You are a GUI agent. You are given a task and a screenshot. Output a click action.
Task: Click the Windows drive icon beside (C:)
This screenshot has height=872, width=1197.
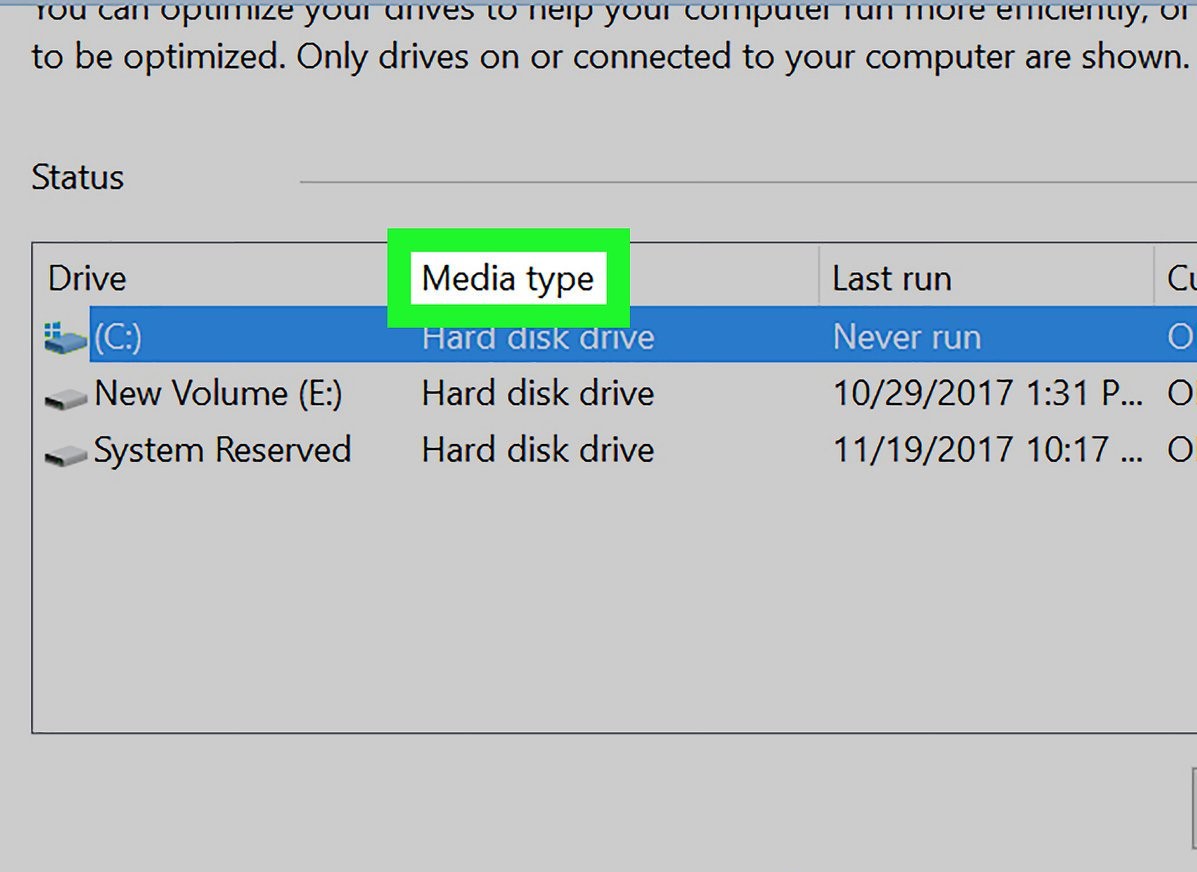click(x=66, y=338)
